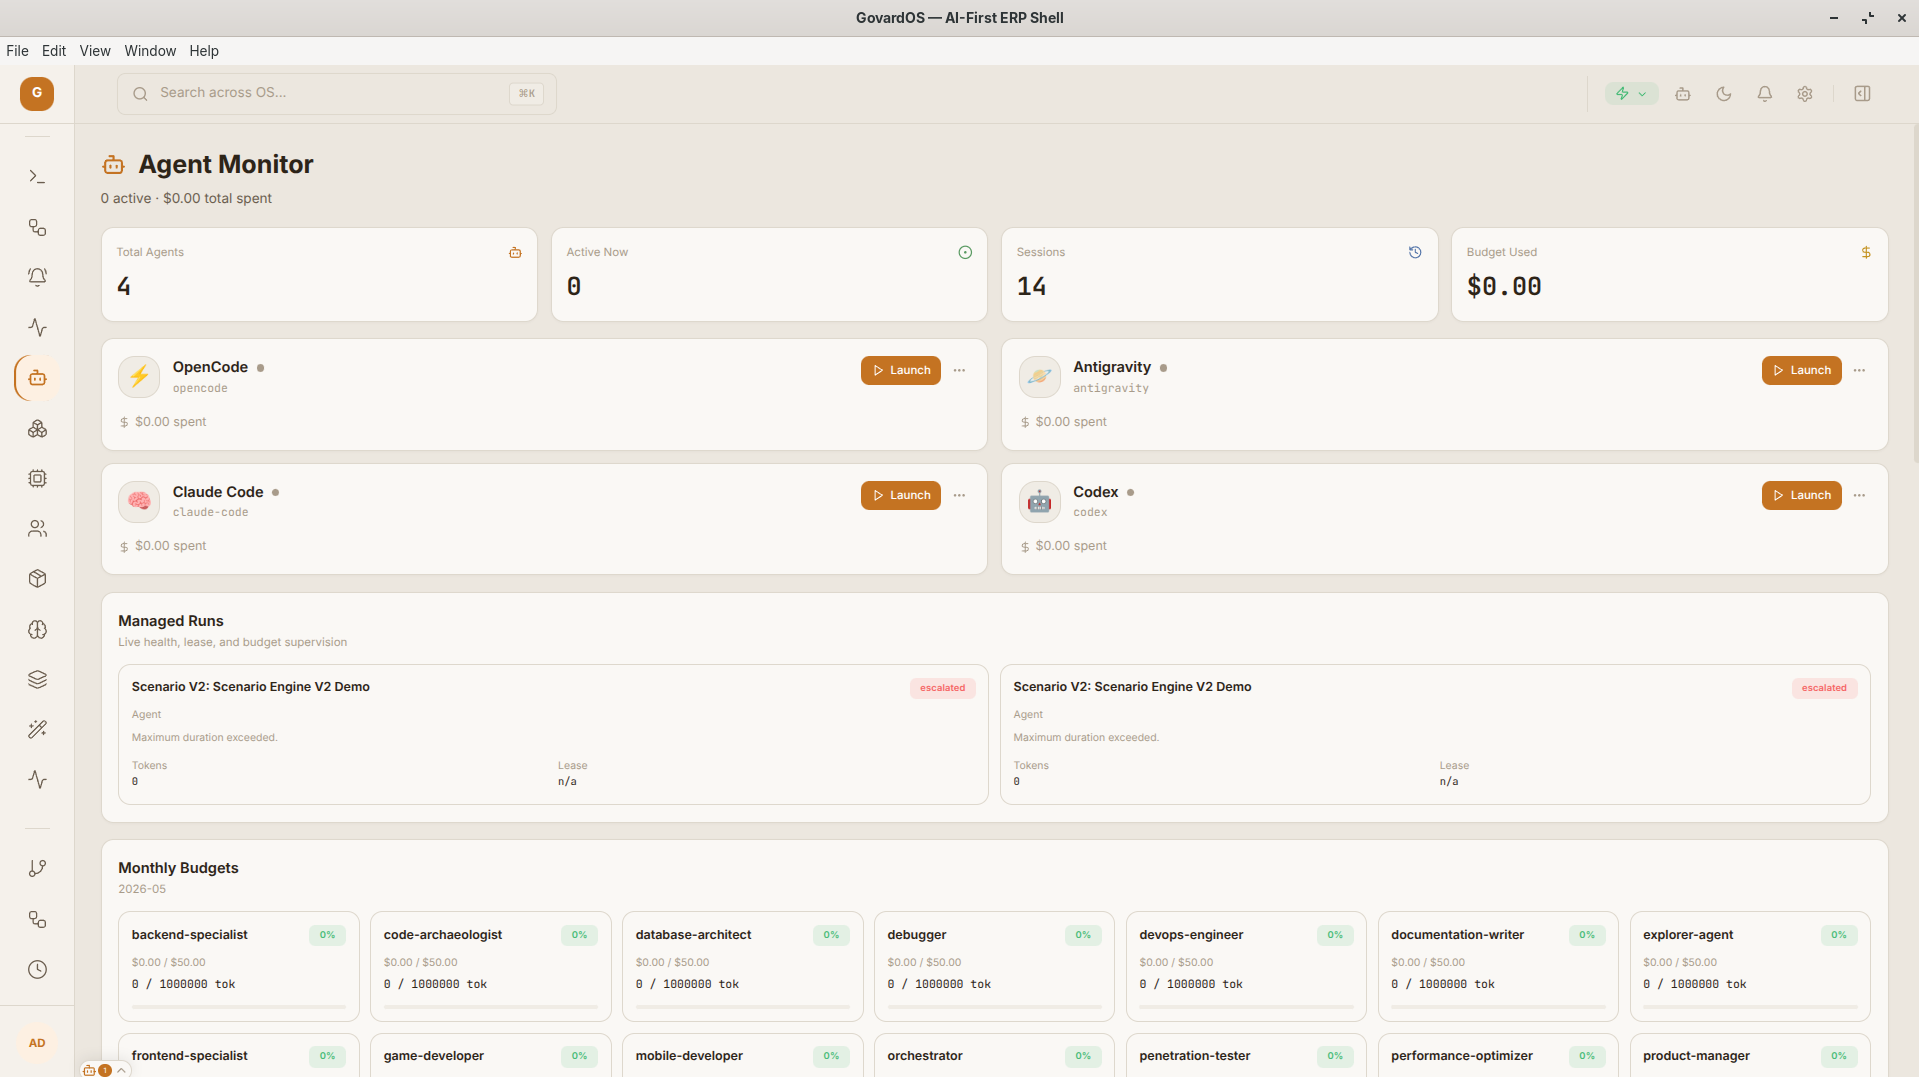Open the clock history sidebar icon

coord(37,969)
